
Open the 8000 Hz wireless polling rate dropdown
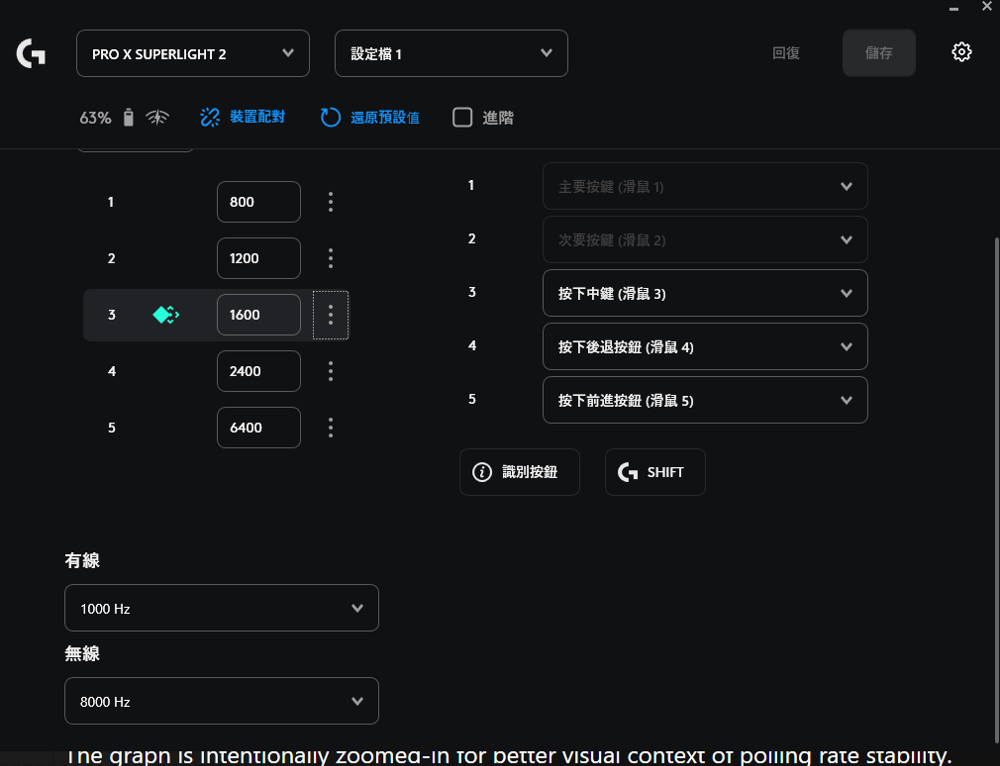pyautogui.click(x=221, y=700)
